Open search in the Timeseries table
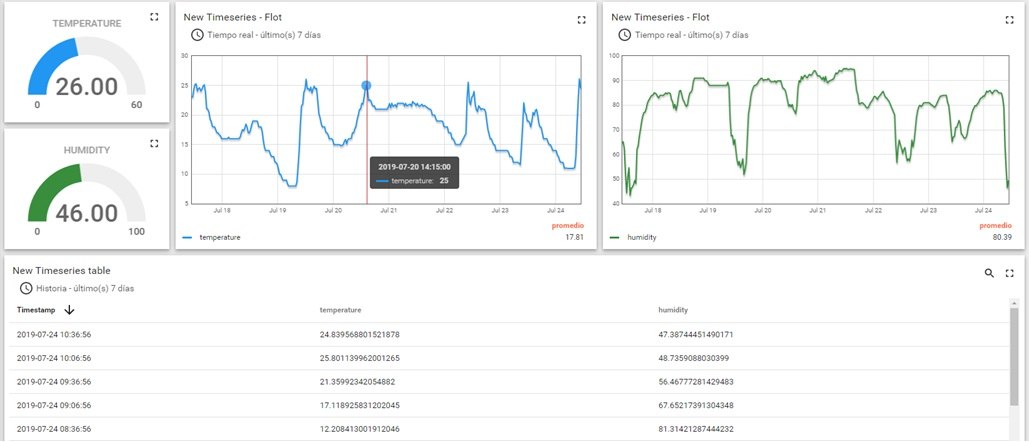 pos(990,273)
